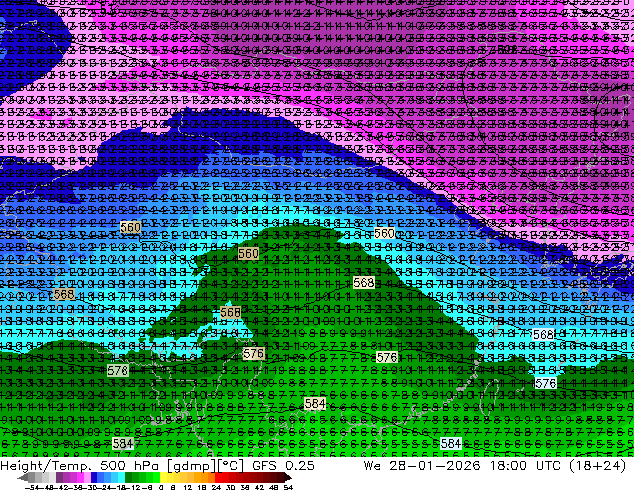Screen dimensions: 634x490
Task: Click the leftmost 584 contour label
Action: click(123, 444)
